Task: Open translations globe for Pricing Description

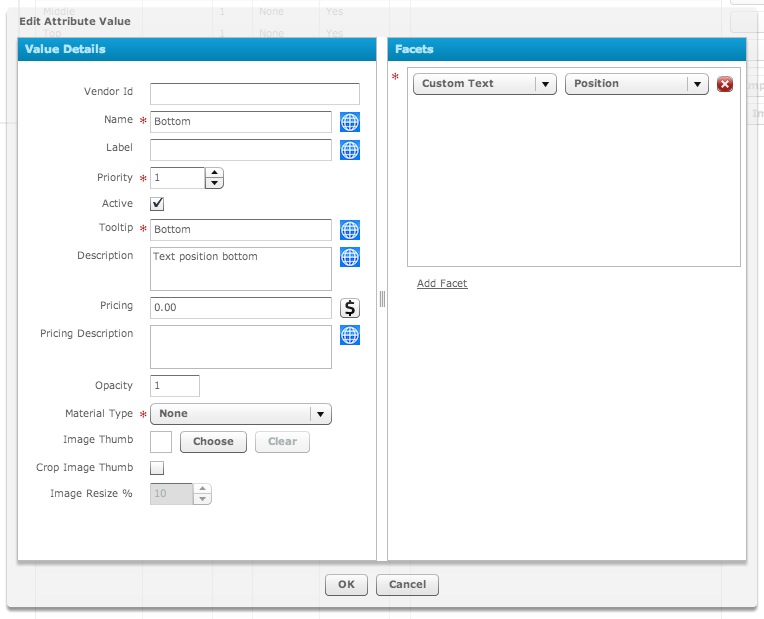Action: tap(350, 335)
